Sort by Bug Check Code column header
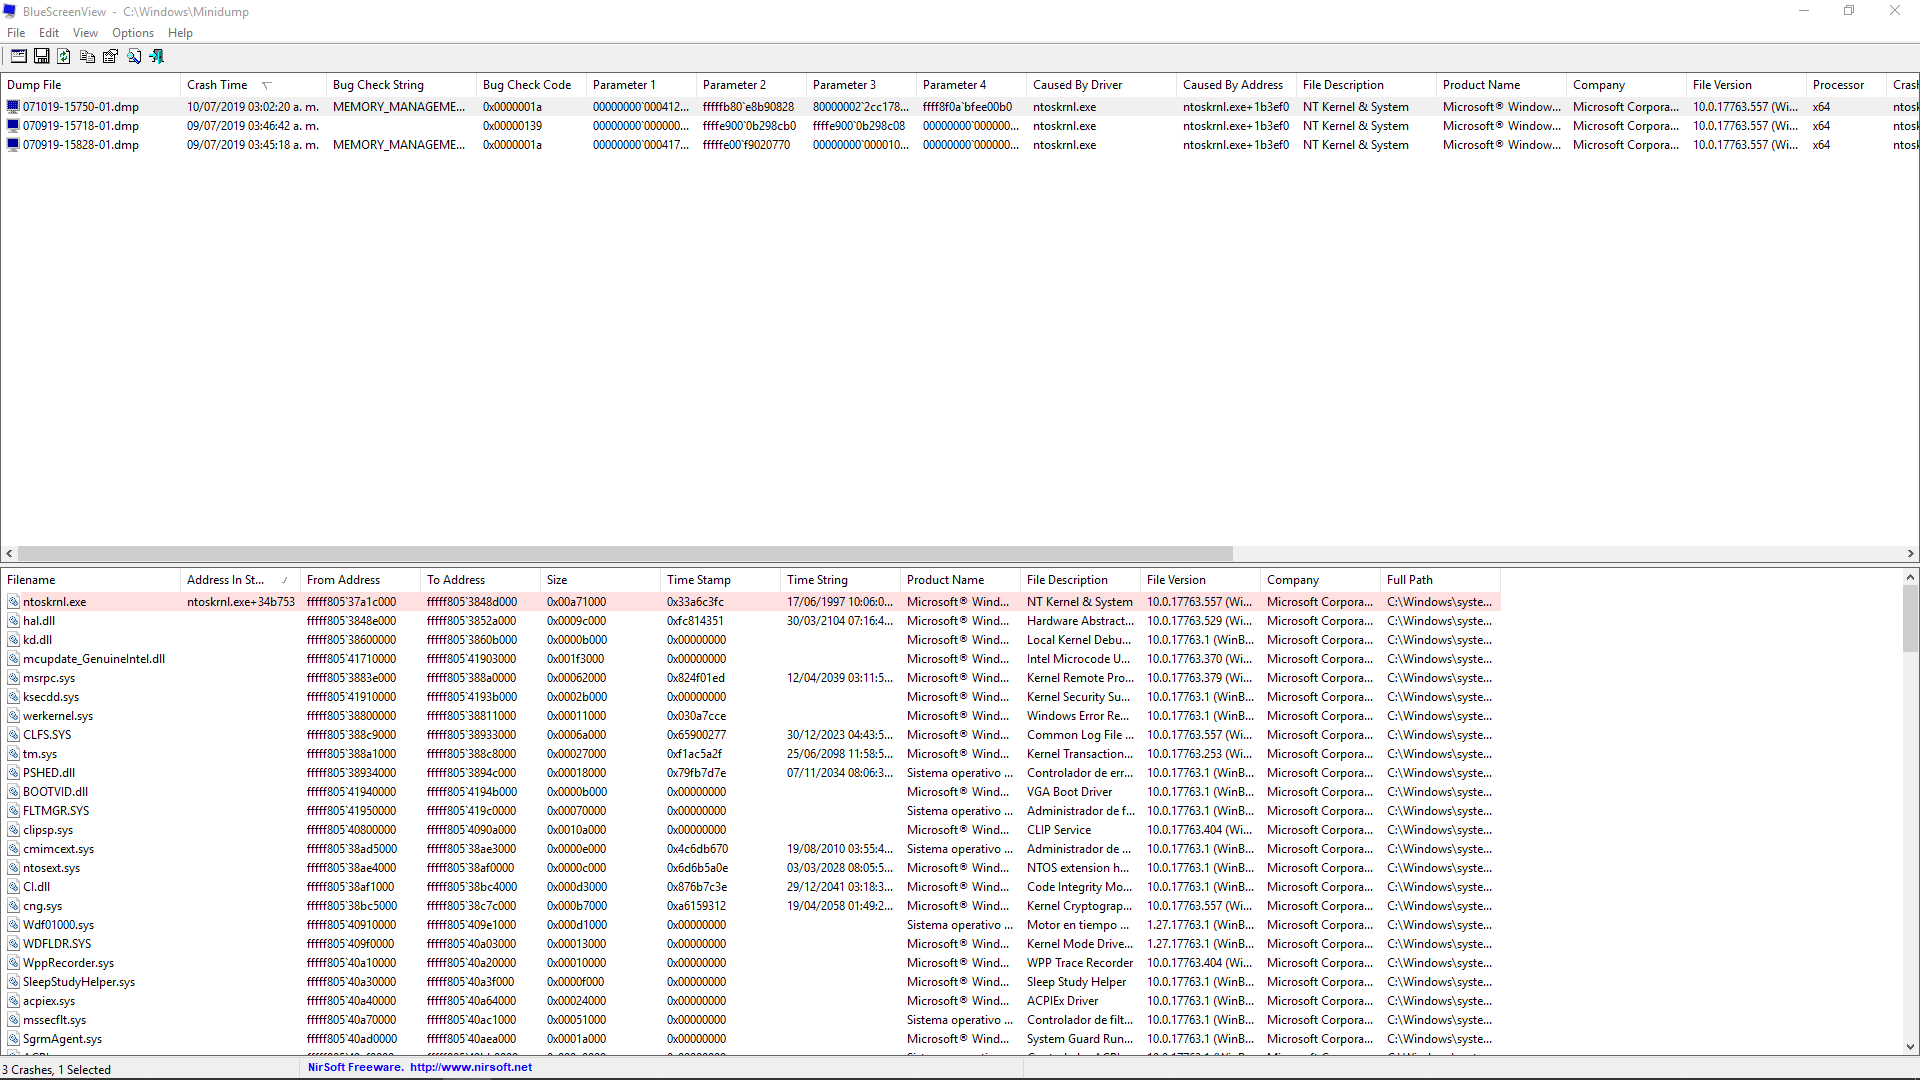 pos(526,85)
